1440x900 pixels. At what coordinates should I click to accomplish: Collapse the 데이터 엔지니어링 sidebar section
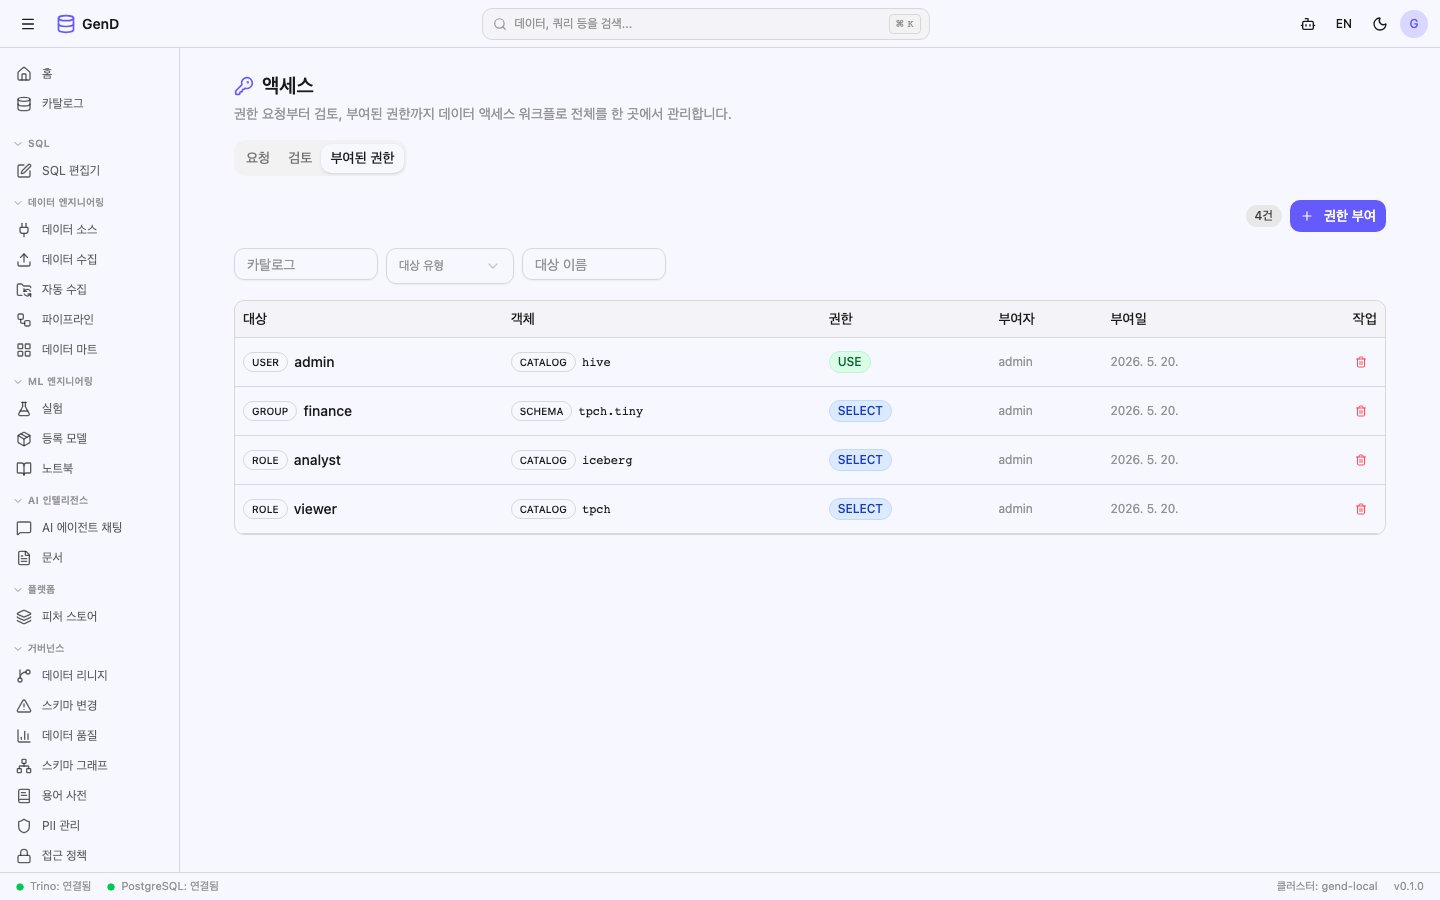pyautogui.click(x=59, y=203)
